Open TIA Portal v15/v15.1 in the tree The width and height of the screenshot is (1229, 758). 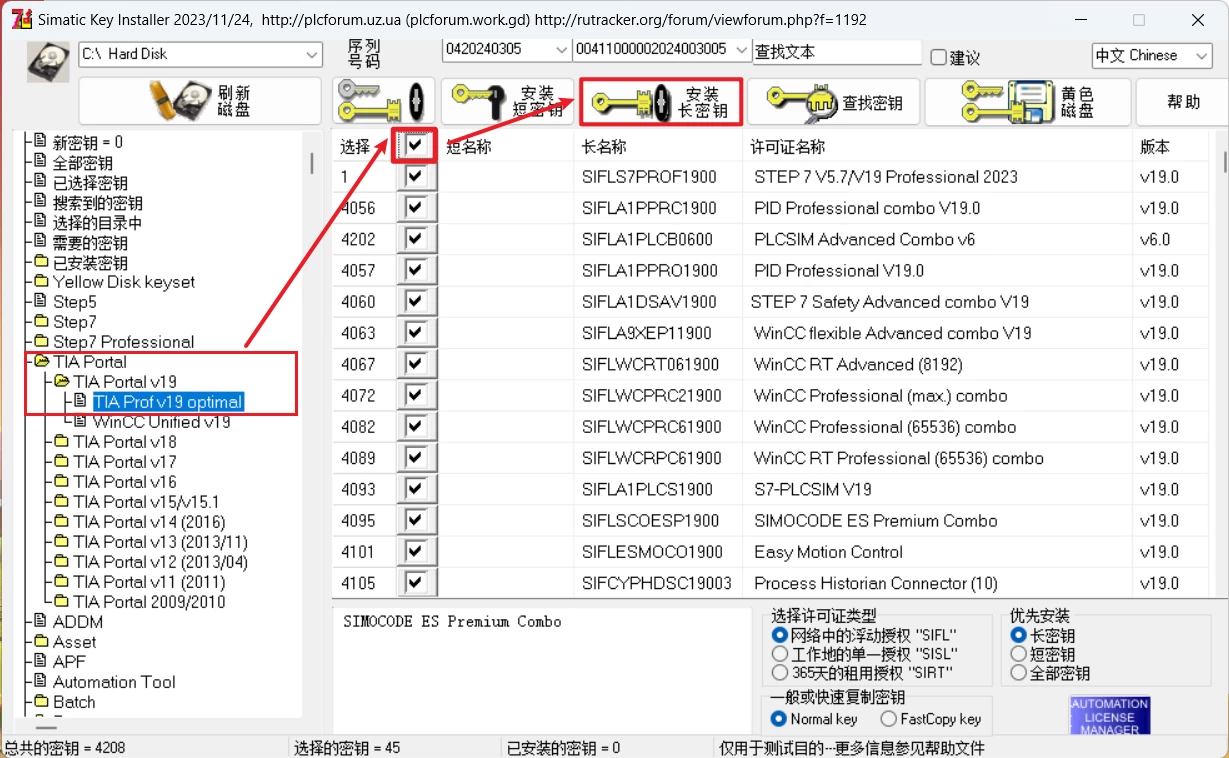[x=146, y=502]
